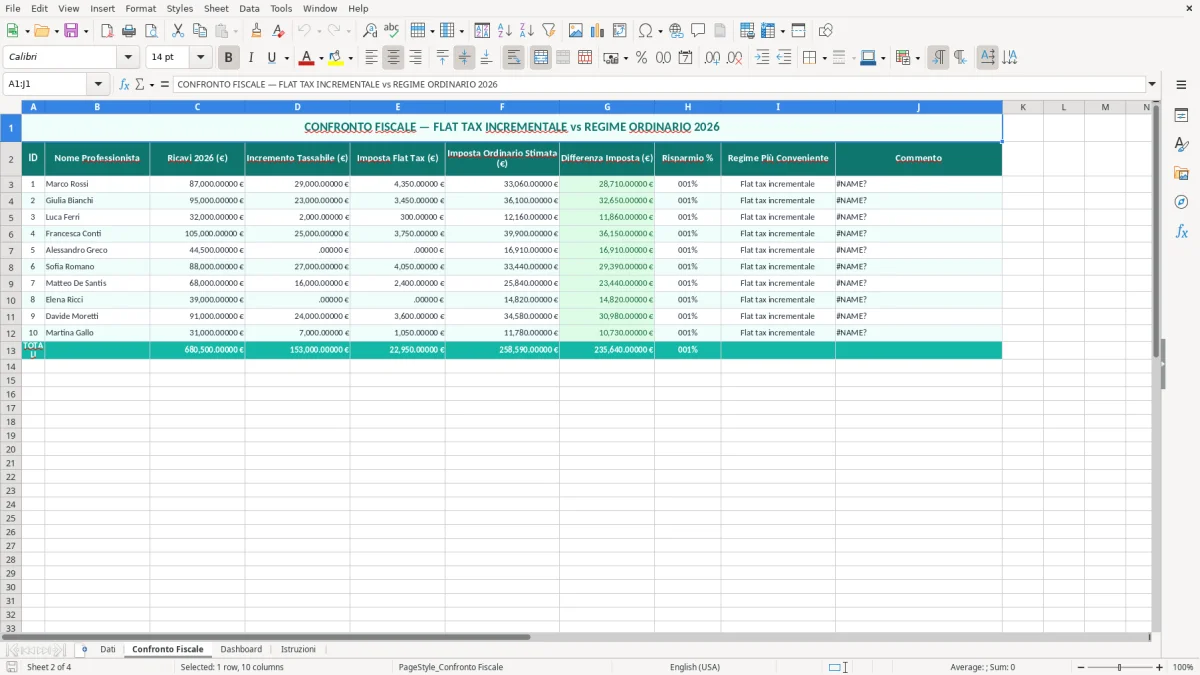Open the Font Size dropdown
The width and height of the screenshot is (1200, 675).
[x=200, y=58]
